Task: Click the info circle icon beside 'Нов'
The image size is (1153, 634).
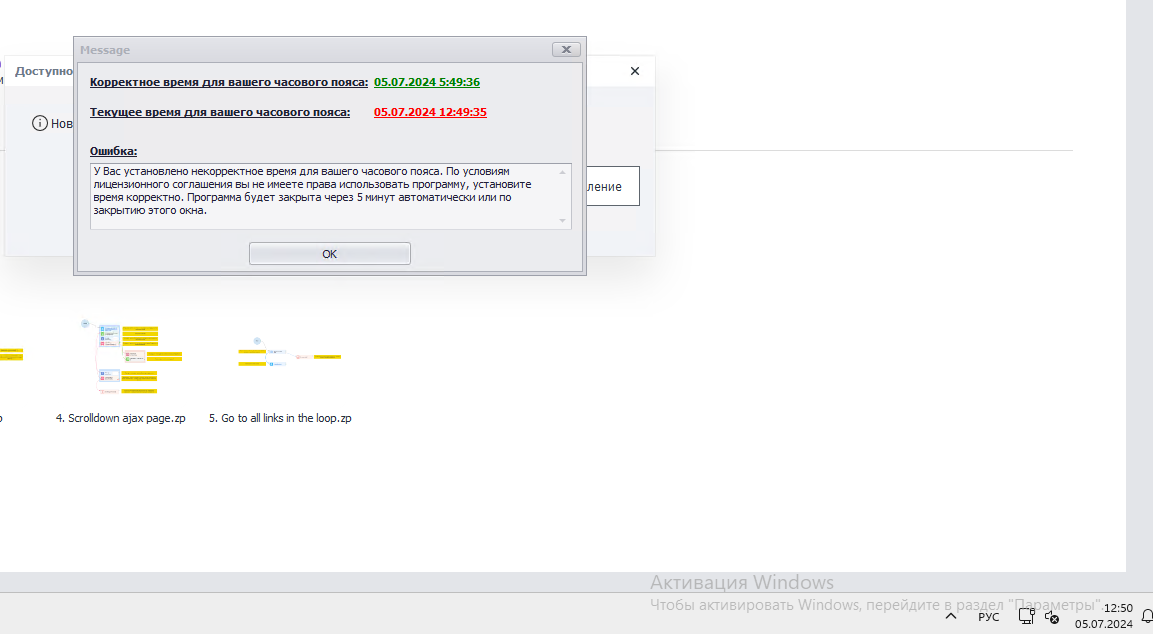Action: pyautogui.click(x=40, y=124)
